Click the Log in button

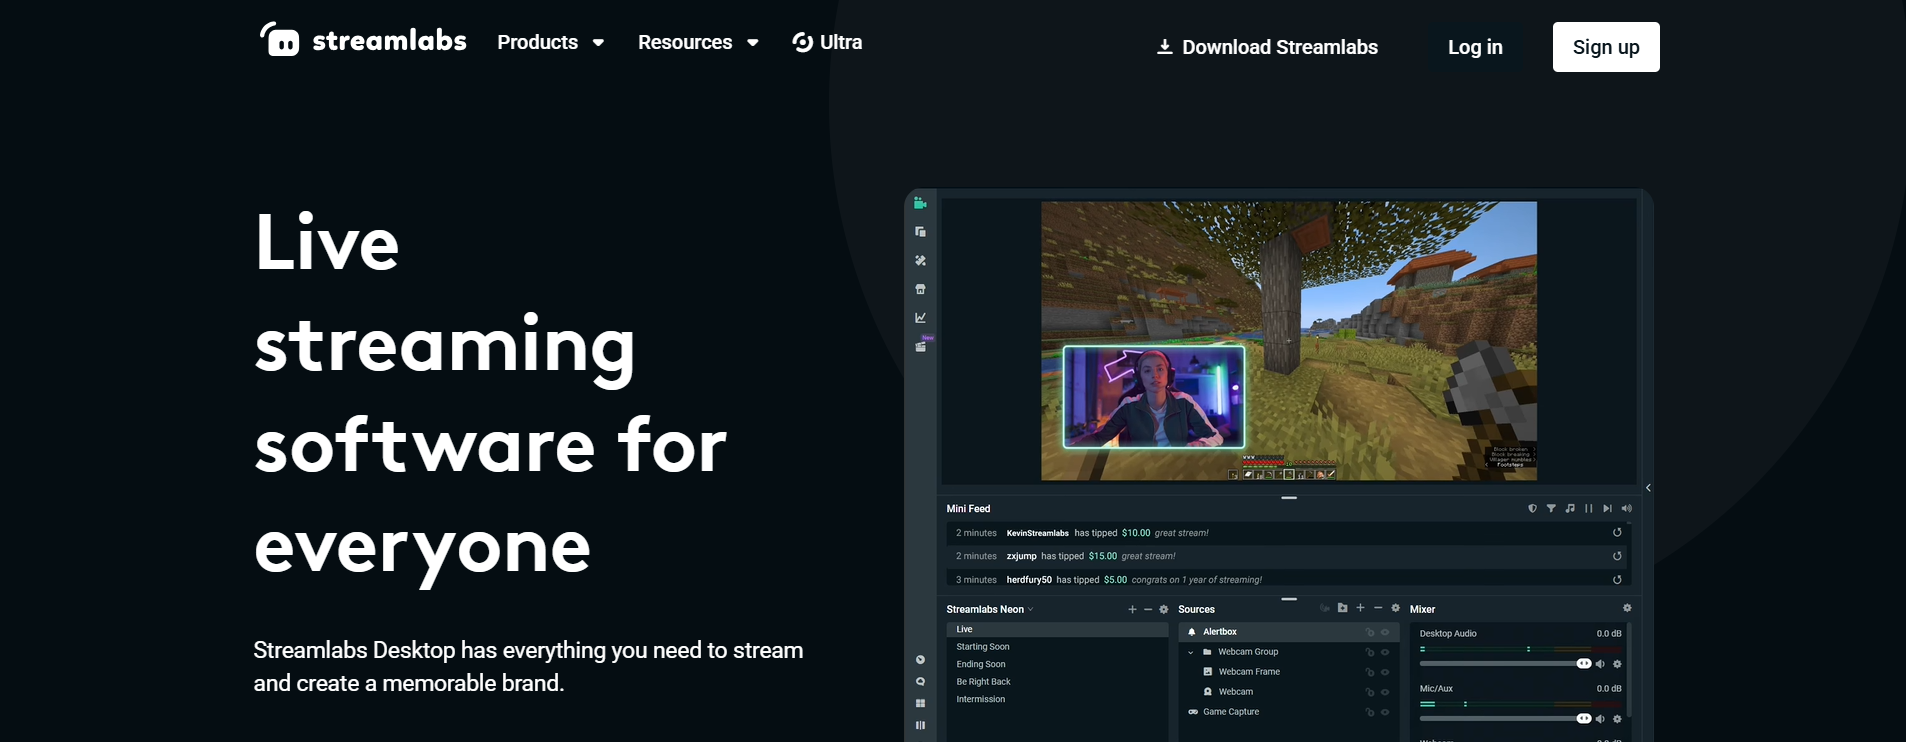pyautogui.click(x=1475, y=47)
